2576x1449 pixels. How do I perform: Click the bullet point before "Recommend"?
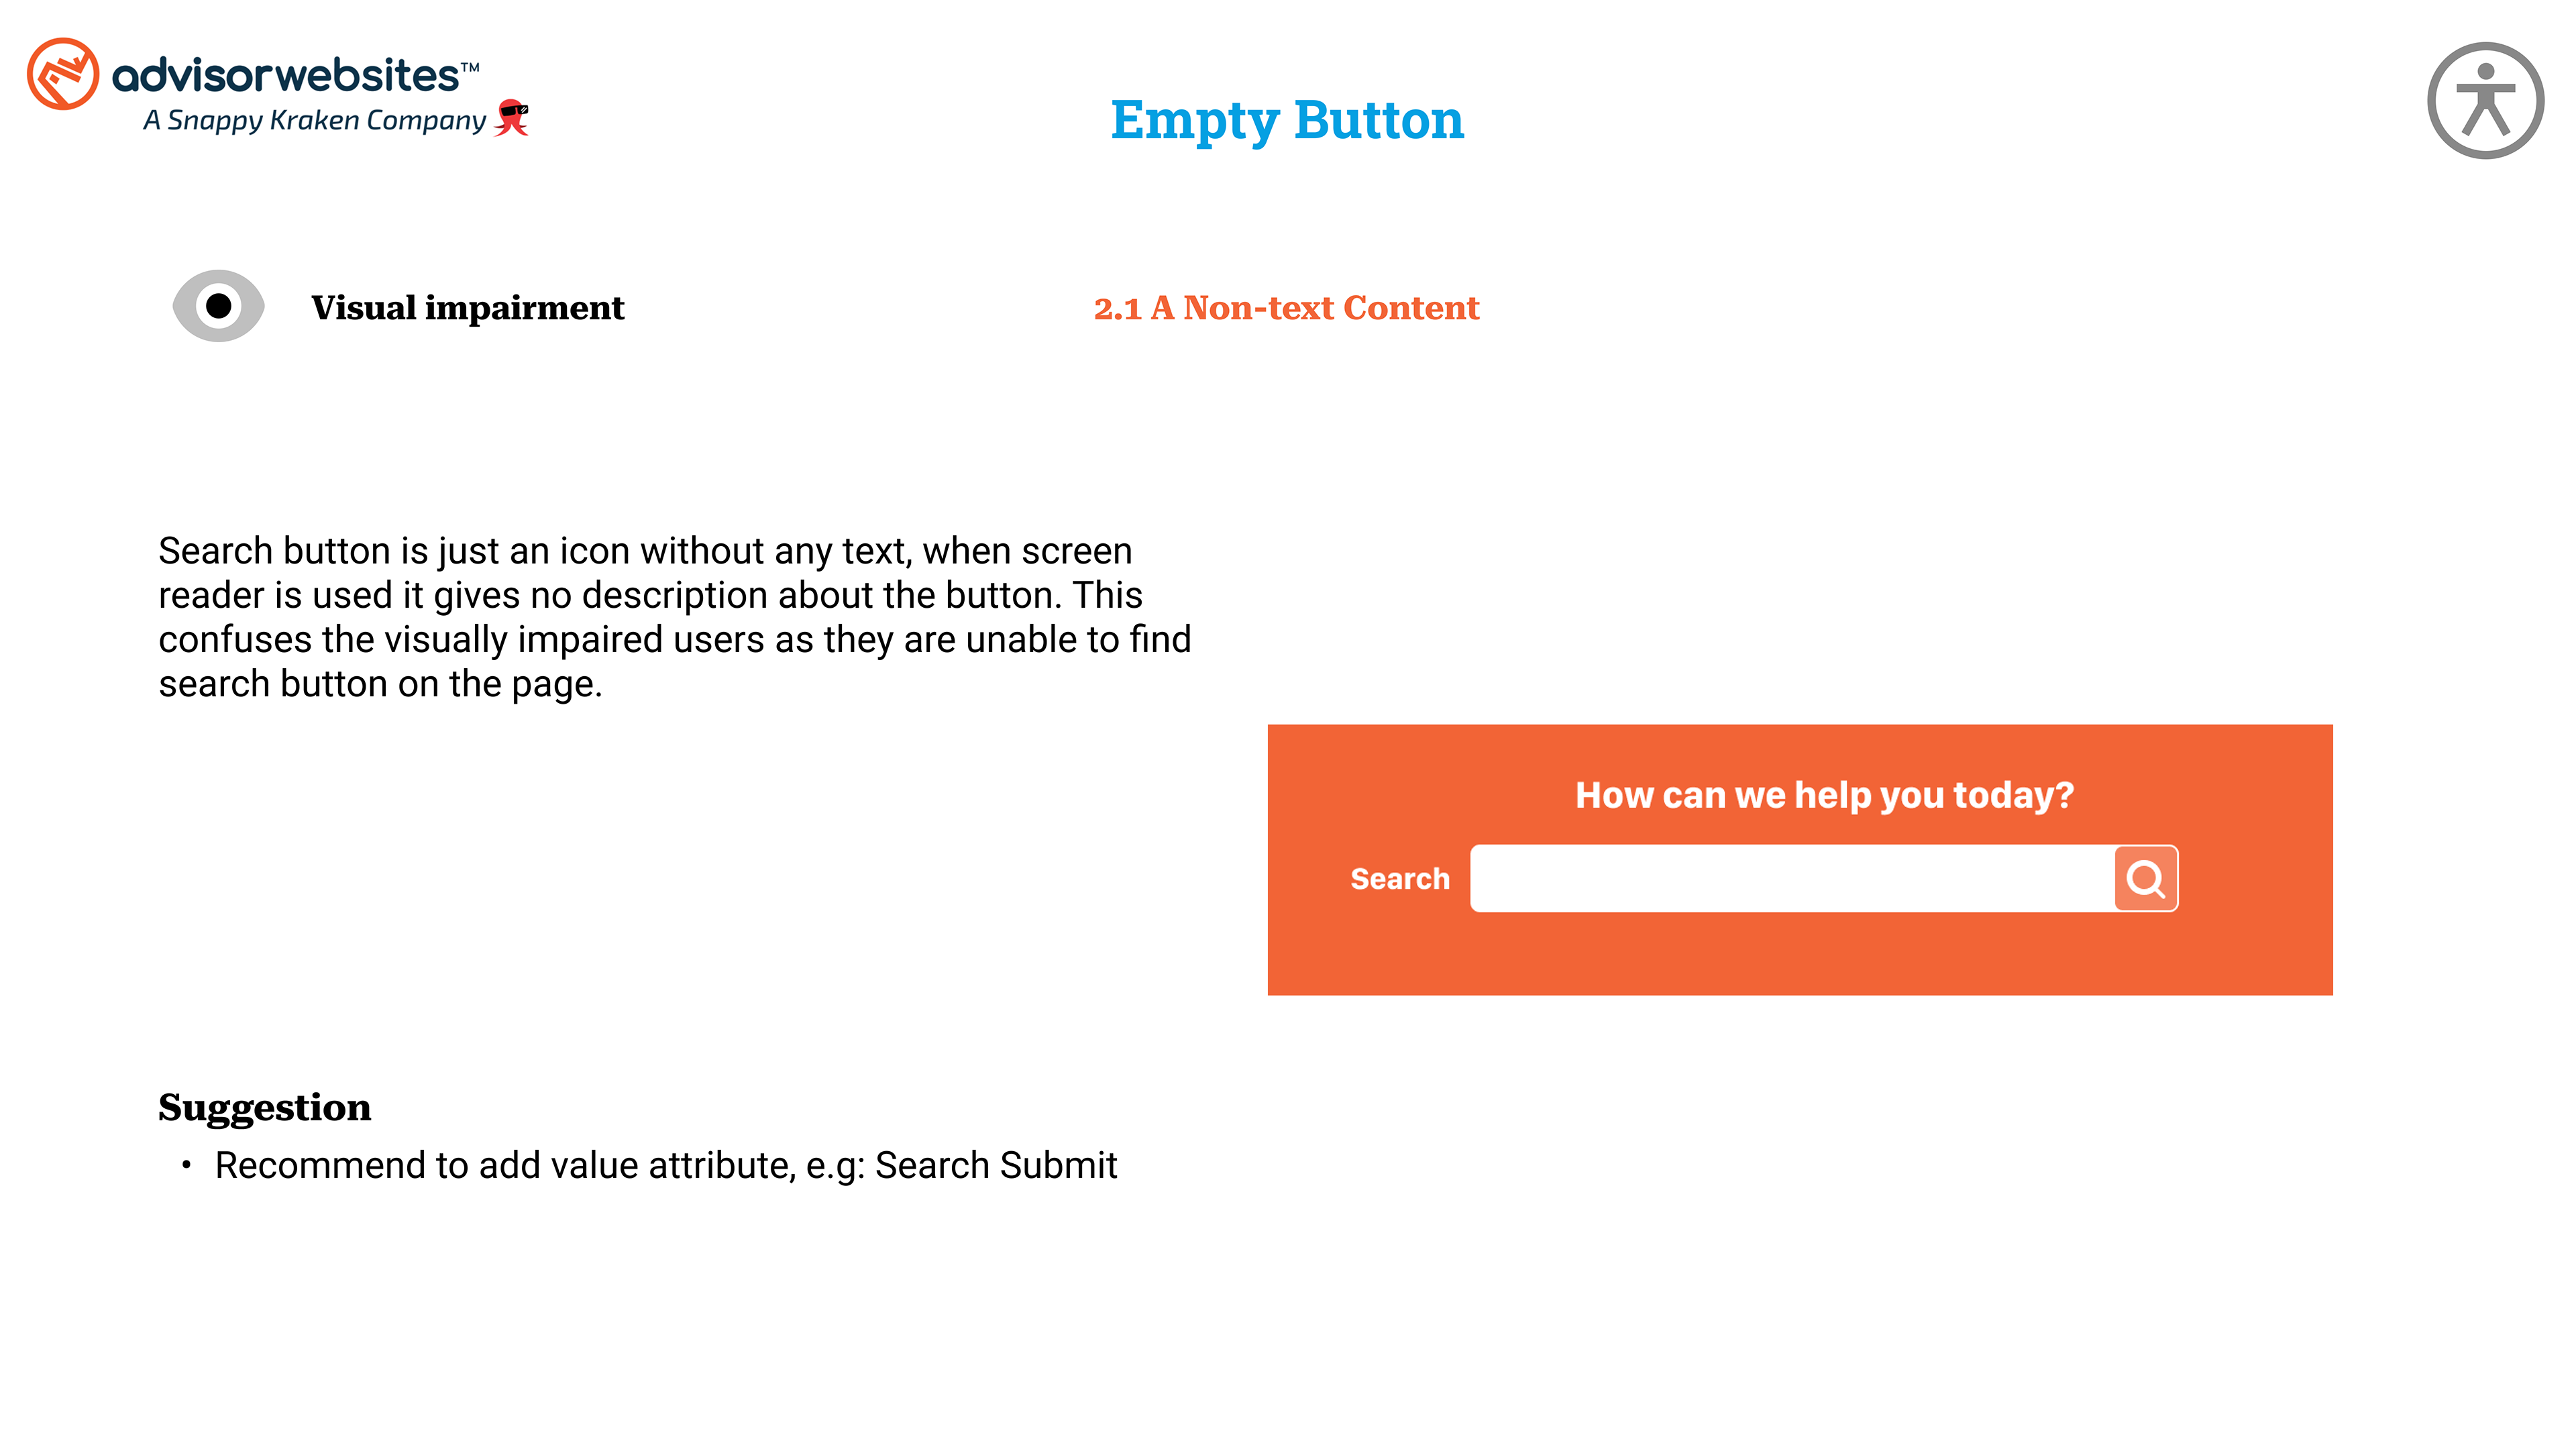(186, 1165)
